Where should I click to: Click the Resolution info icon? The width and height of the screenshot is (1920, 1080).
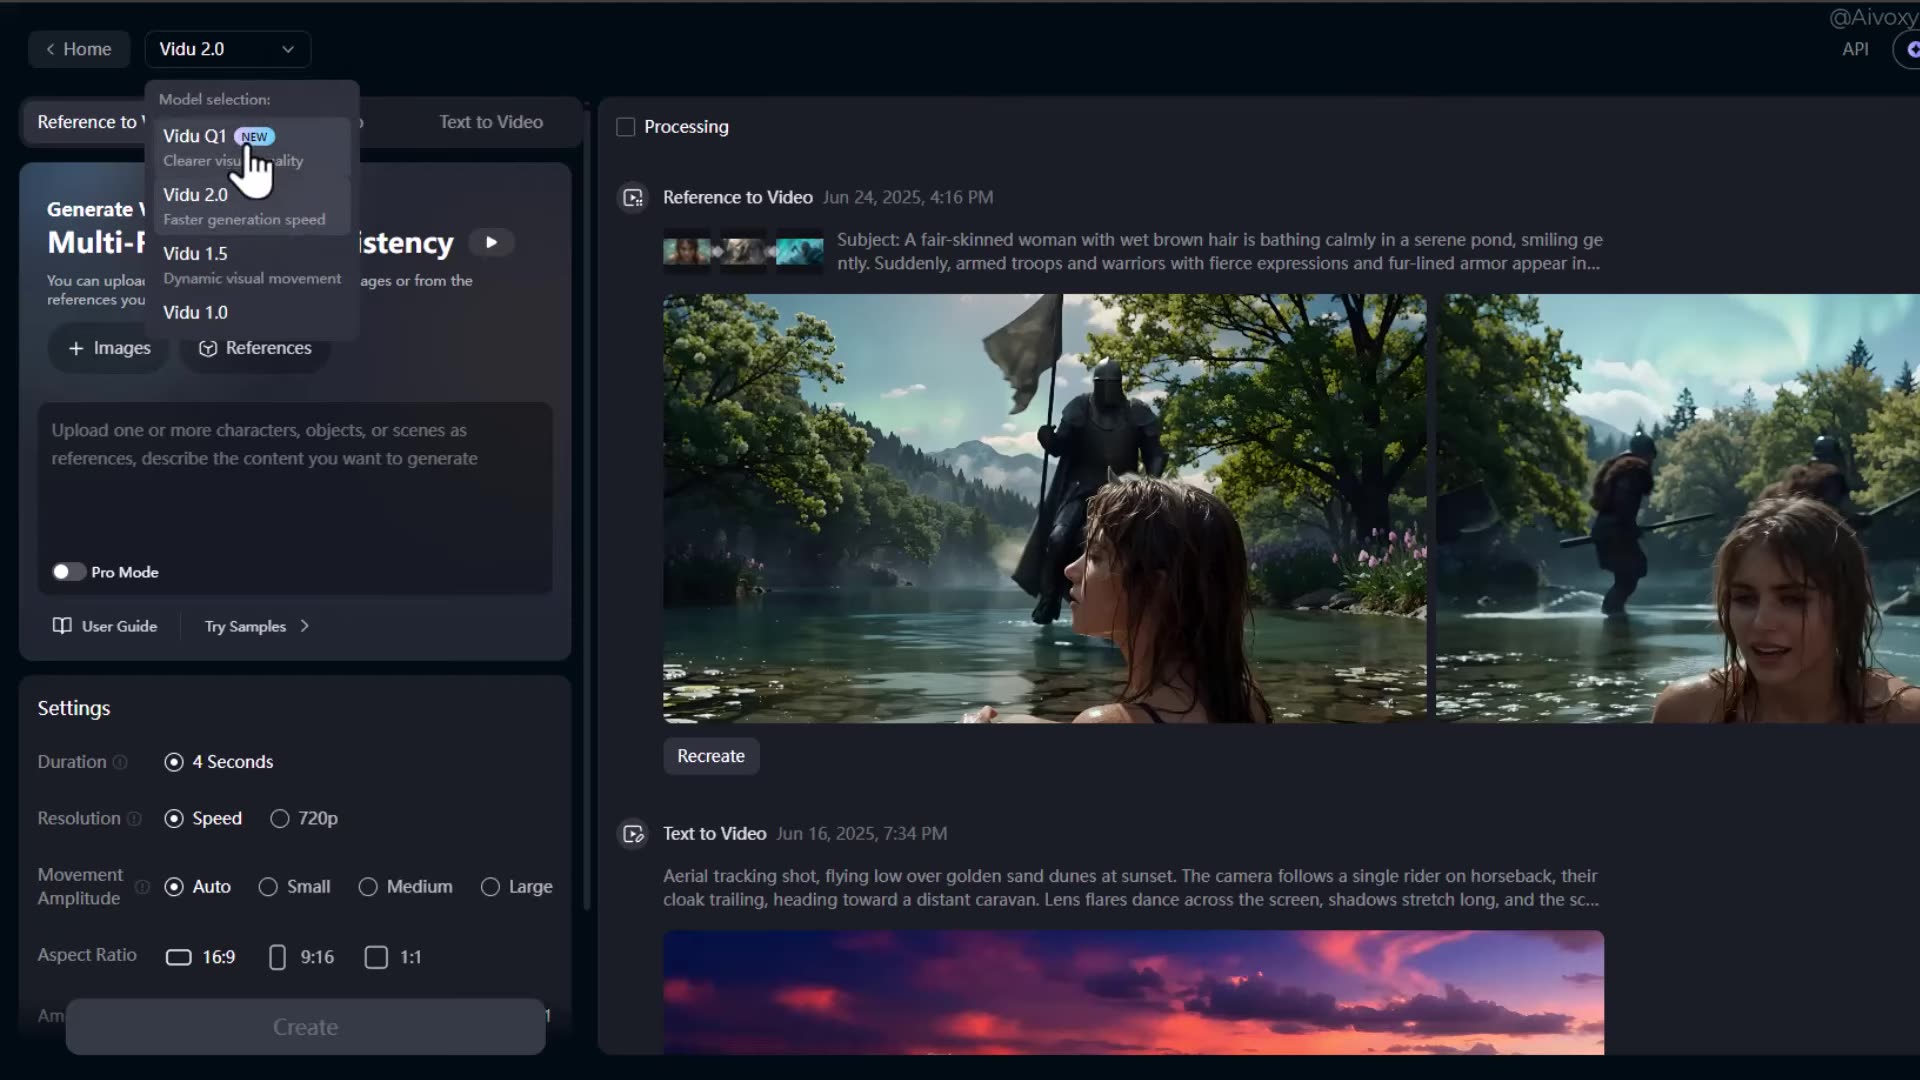pyautogui.click(x=134, y=819)
